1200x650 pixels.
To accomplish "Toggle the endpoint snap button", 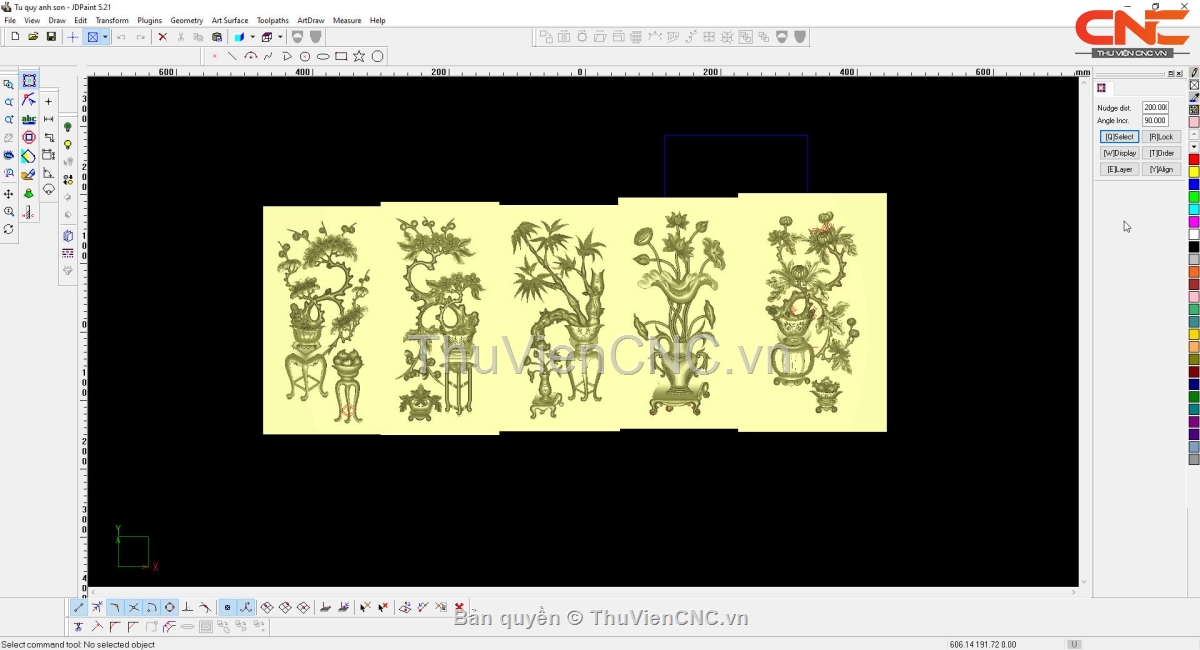I will click(x=79, y=607).
